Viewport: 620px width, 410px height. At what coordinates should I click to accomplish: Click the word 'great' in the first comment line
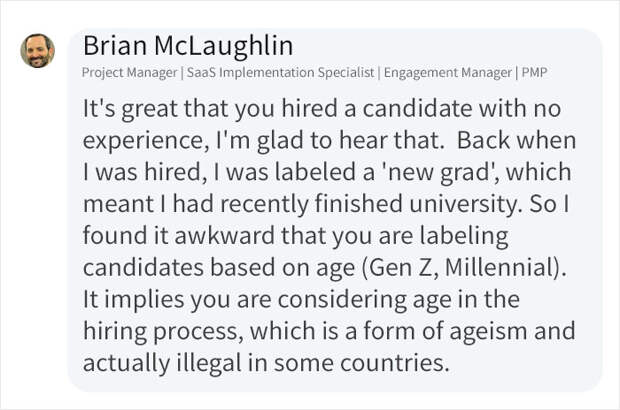[149, 109]
